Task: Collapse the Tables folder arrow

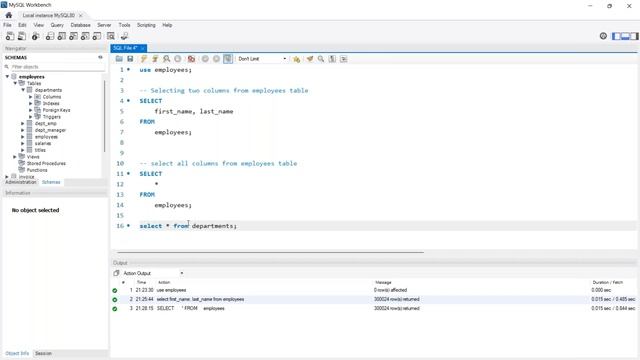Action: pos(15,83)
